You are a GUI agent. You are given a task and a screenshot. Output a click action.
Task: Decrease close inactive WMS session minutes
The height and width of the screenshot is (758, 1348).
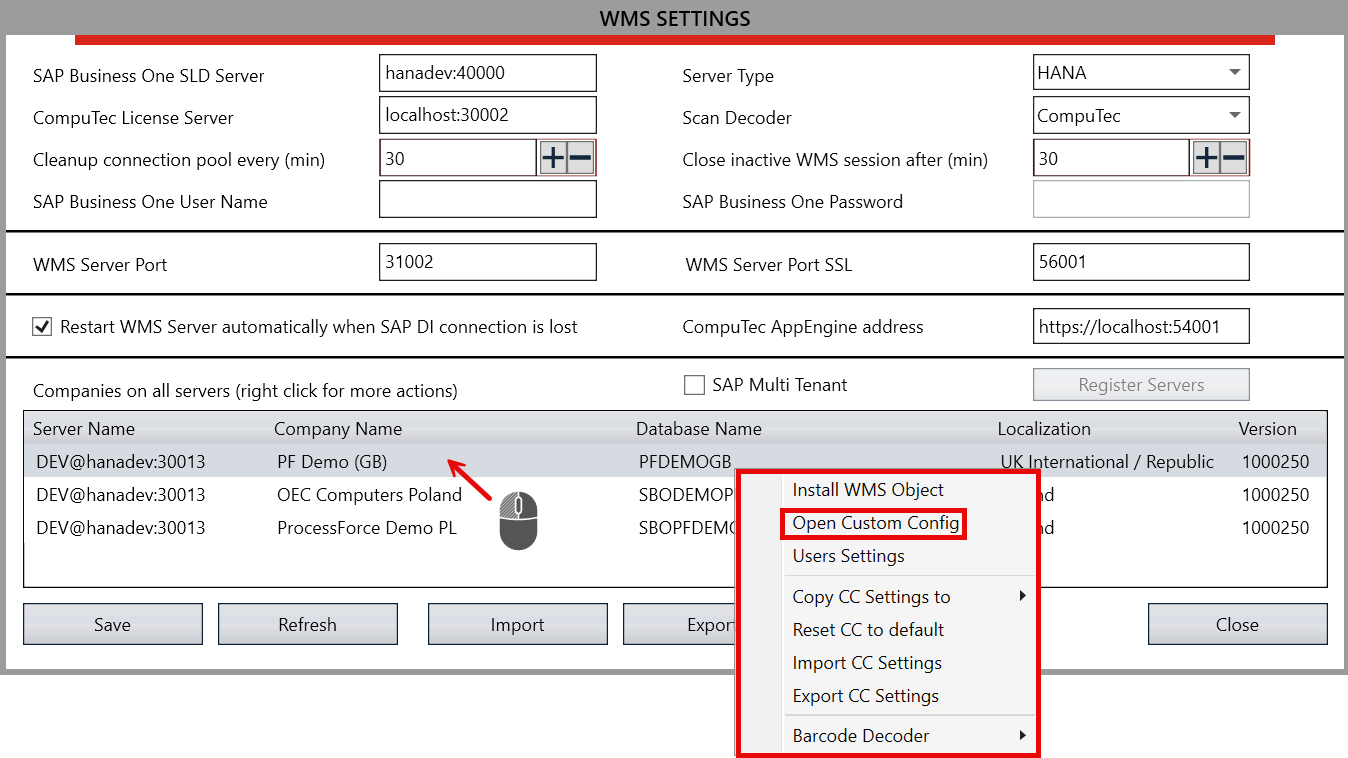1233,158
